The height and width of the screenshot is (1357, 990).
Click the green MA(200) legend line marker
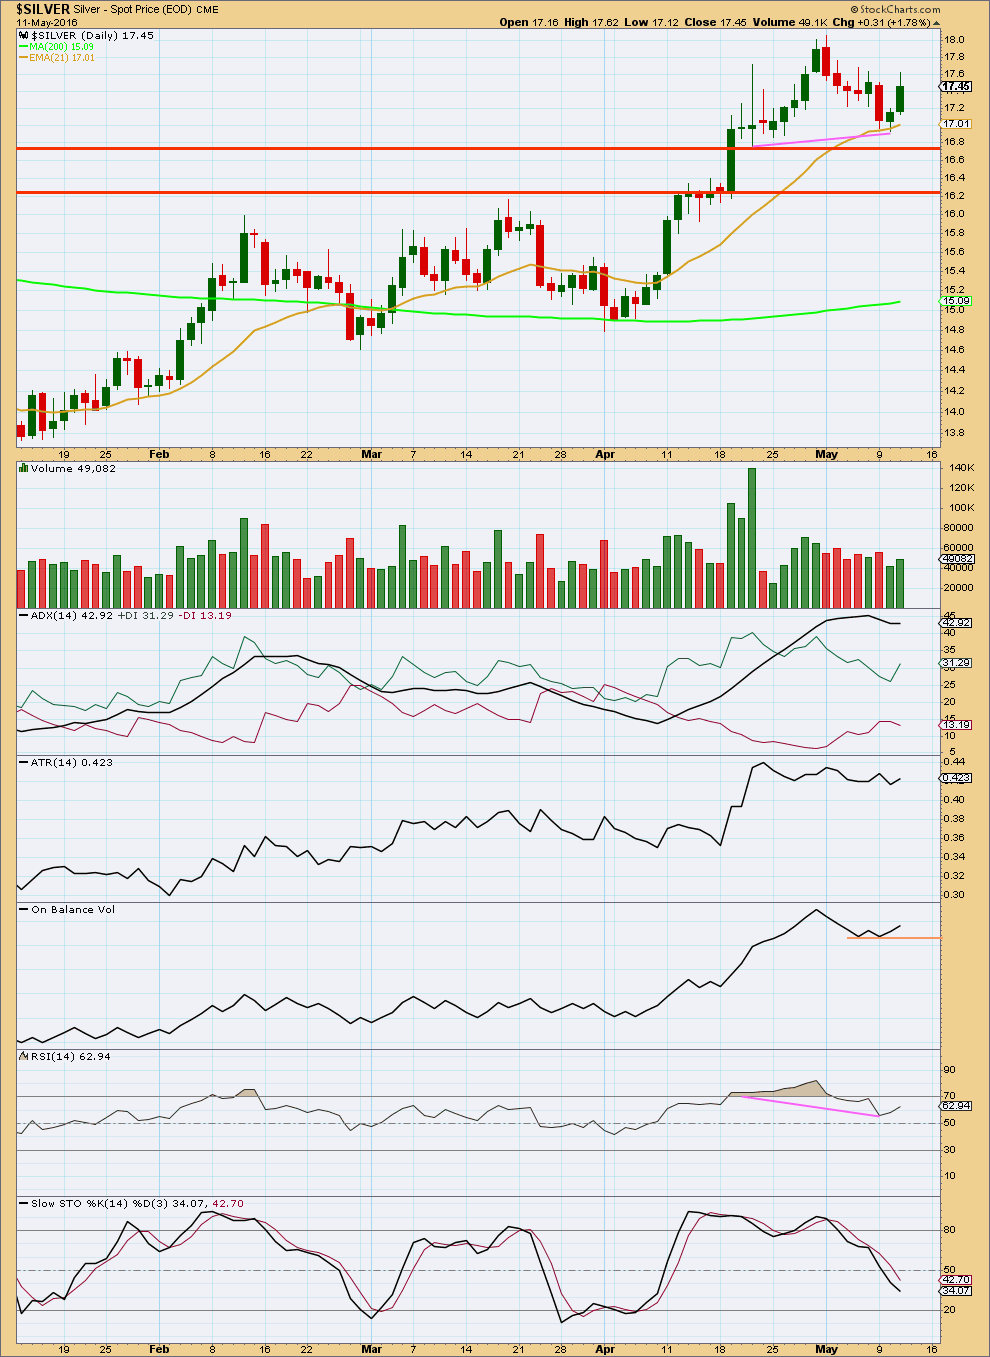pos(23,46)
